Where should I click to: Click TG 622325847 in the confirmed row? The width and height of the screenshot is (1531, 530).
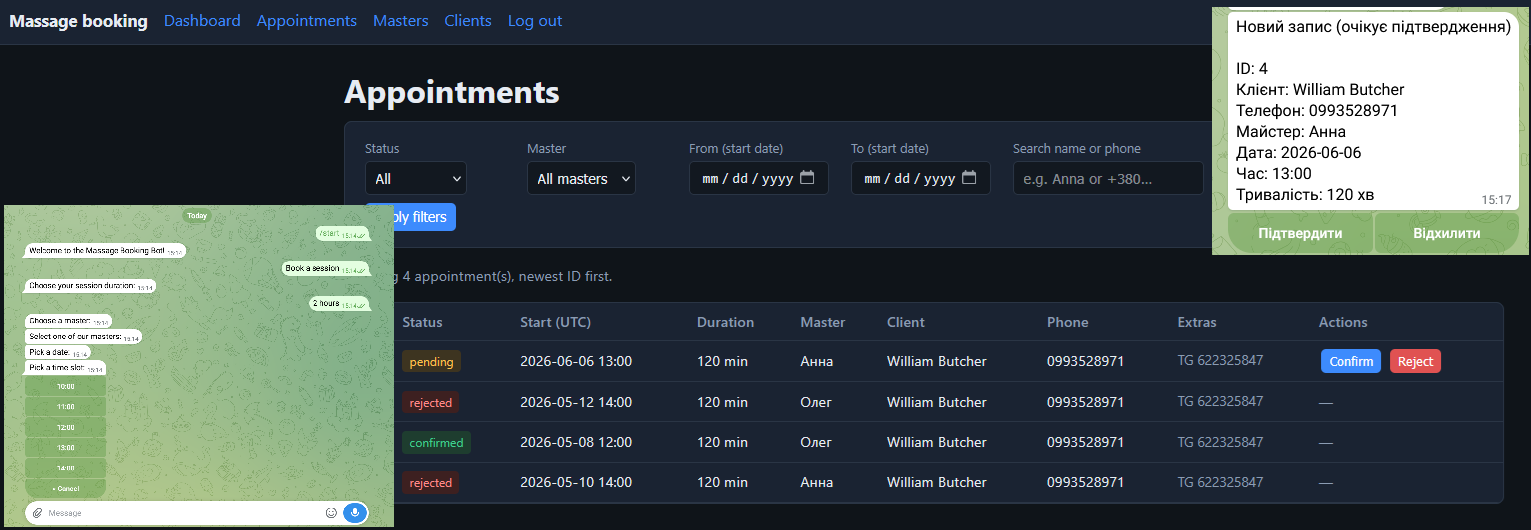1220,441
